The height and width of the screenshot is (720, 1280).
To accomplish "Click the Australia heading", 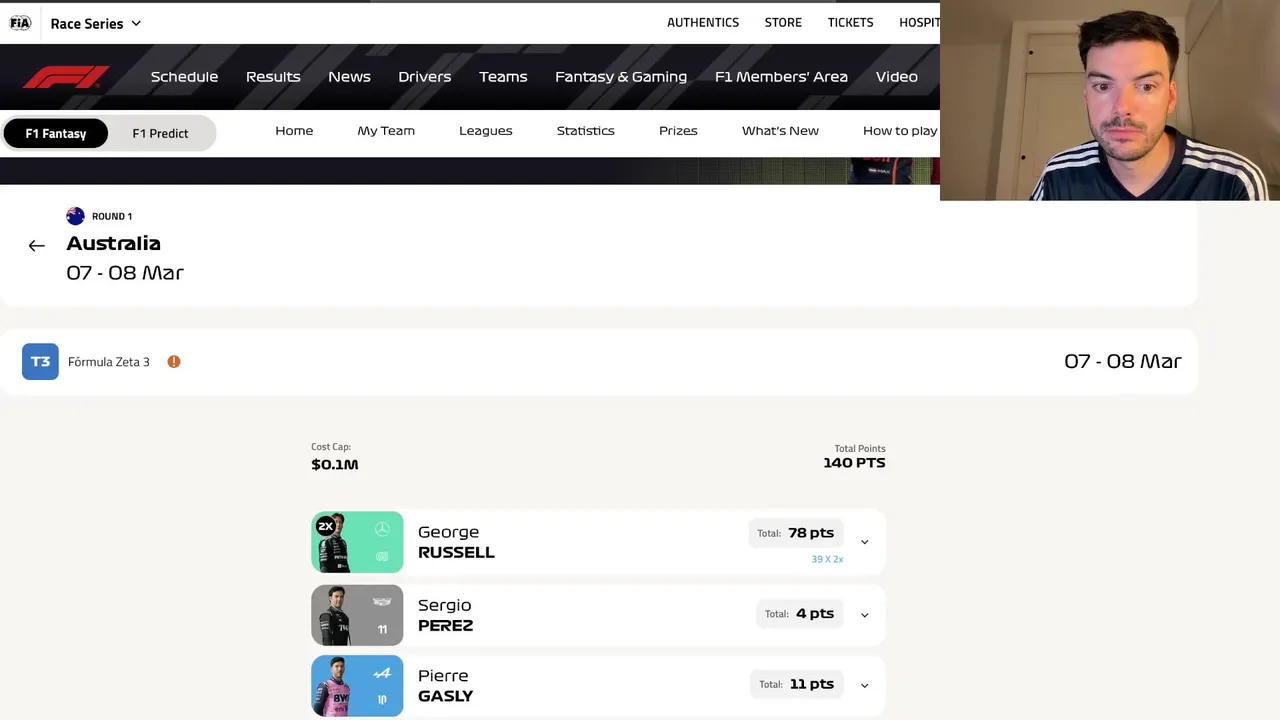I will click(x=113, y=243).
